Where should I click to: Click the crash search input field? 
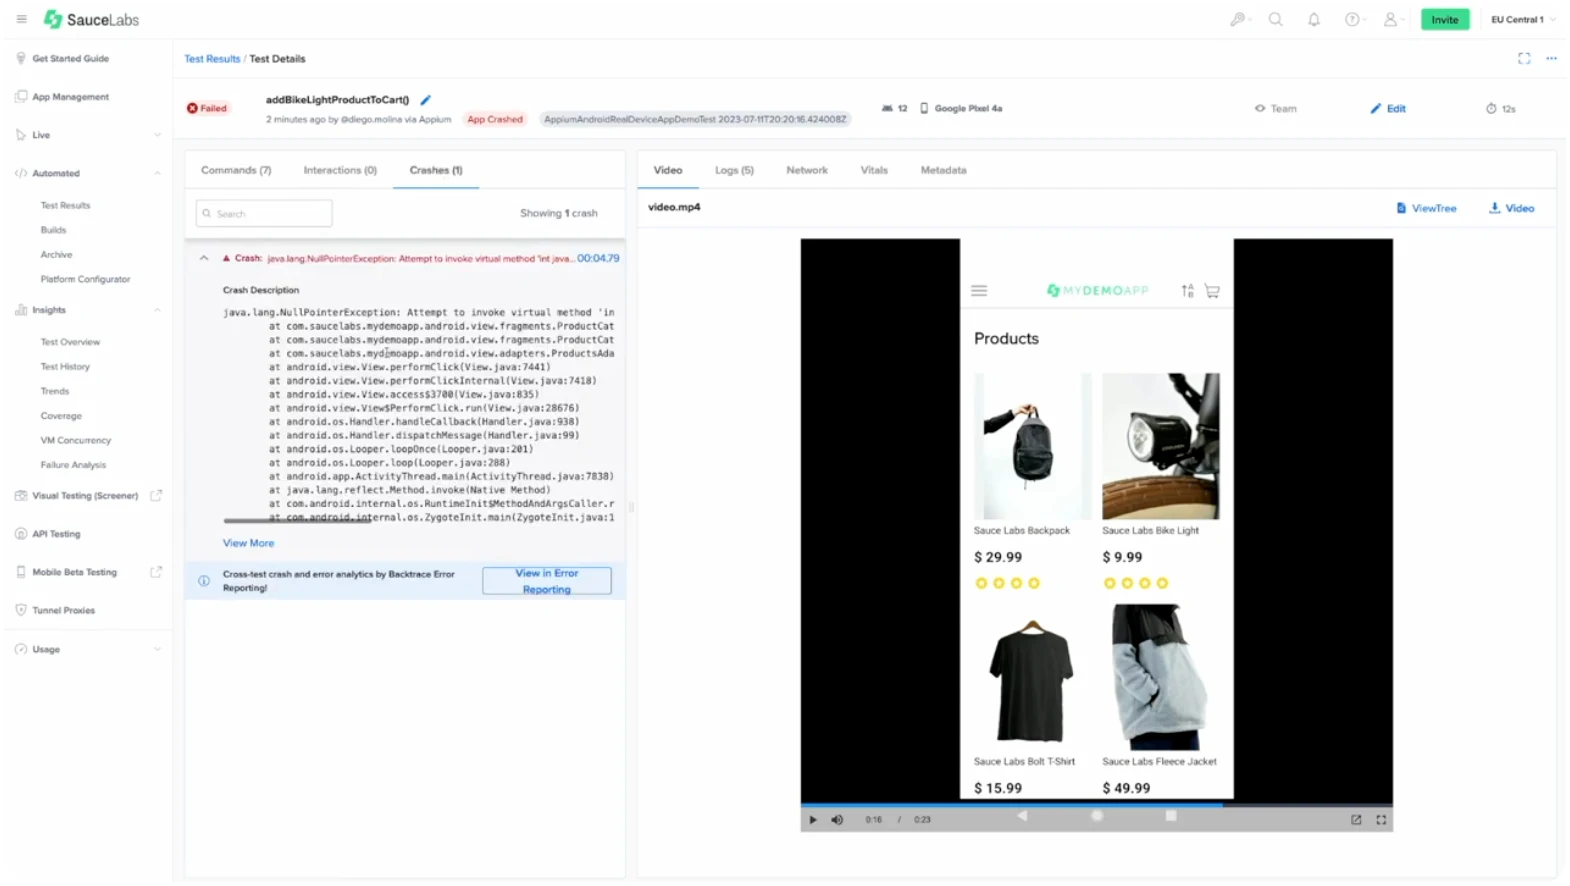[264, 213]
